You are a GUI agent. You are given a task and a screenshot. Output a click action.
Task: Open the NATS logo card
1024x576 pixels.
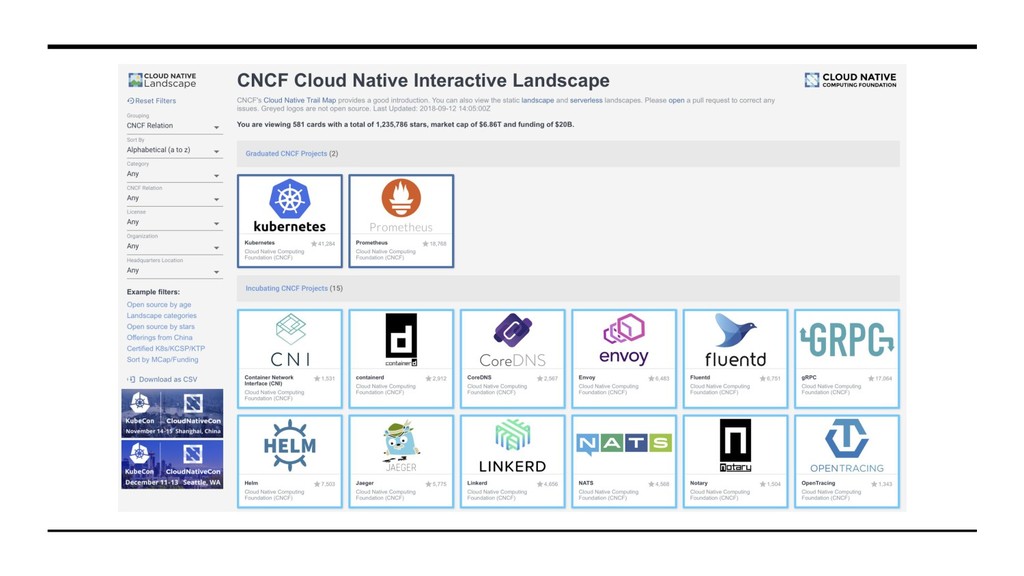(624, 444)
